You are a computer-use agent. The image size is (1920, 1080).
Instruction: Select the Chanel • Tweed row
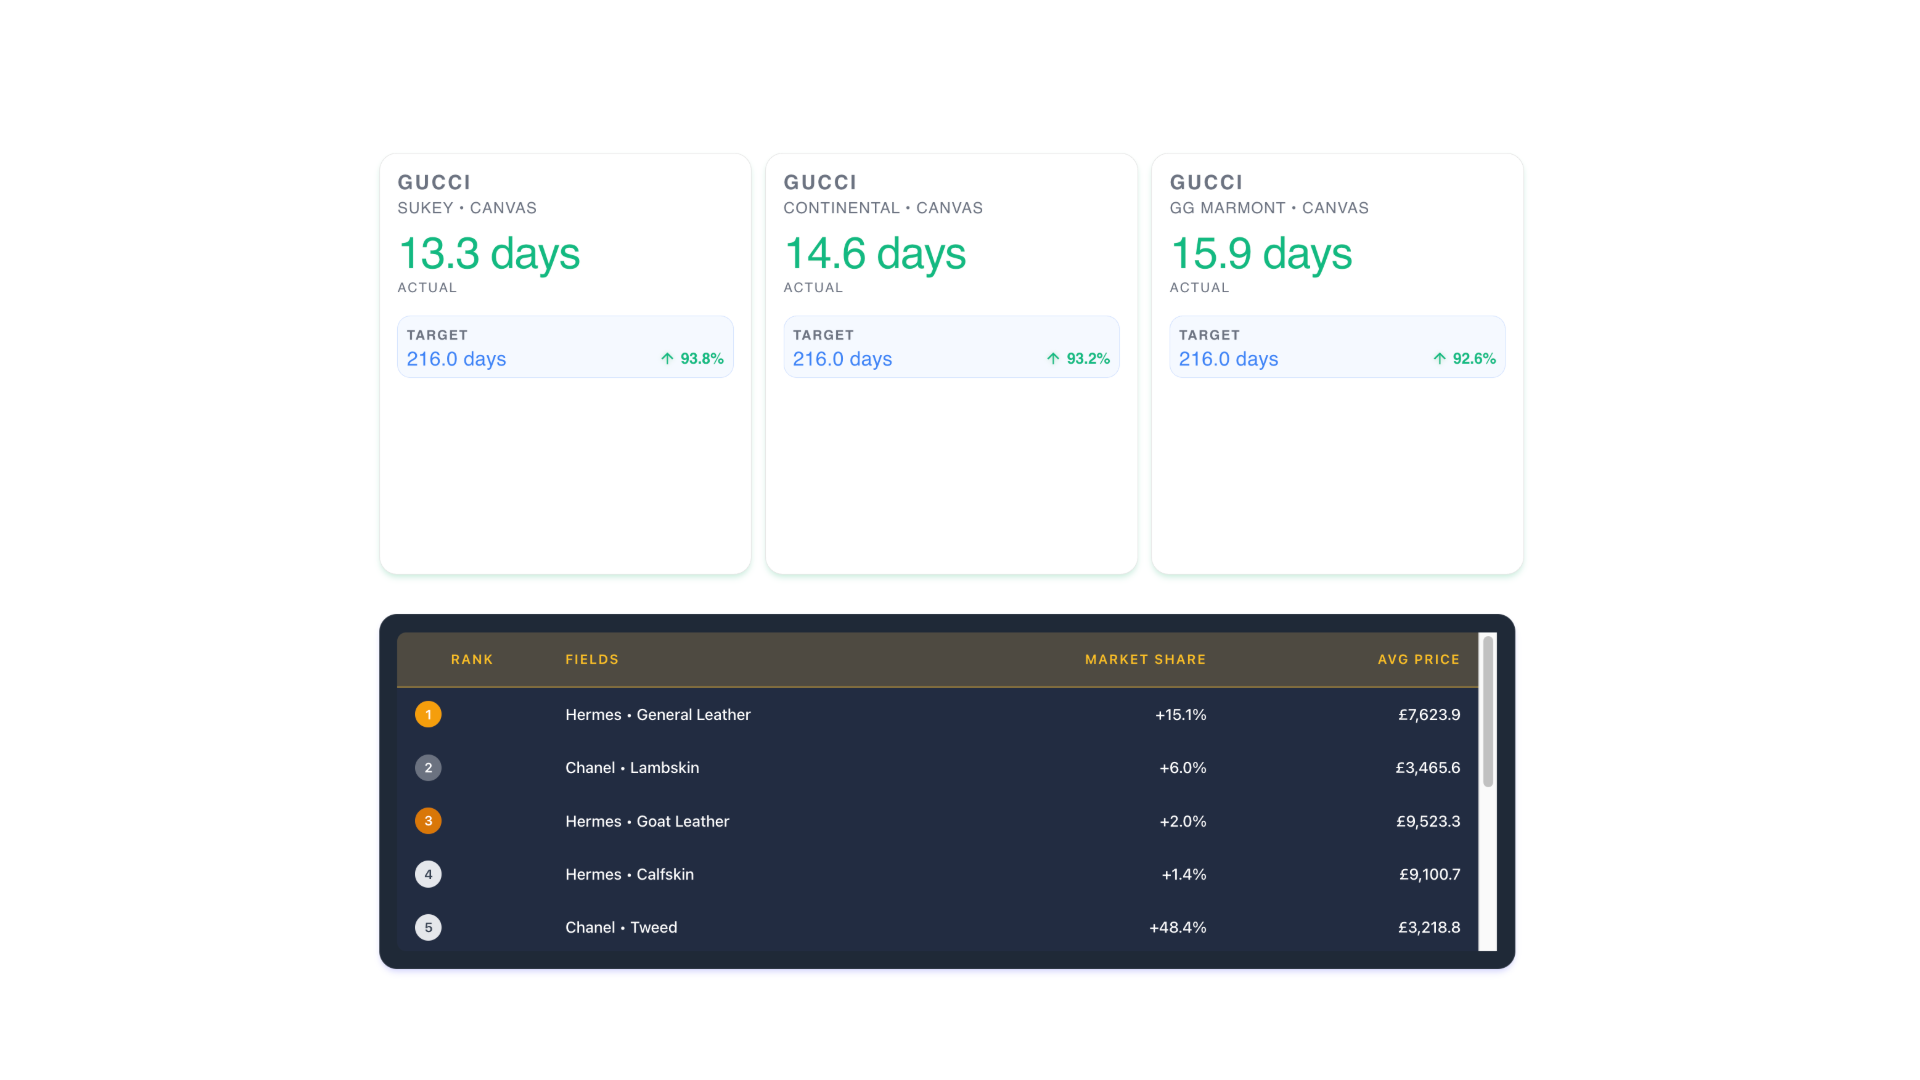[x=937, y=927]
